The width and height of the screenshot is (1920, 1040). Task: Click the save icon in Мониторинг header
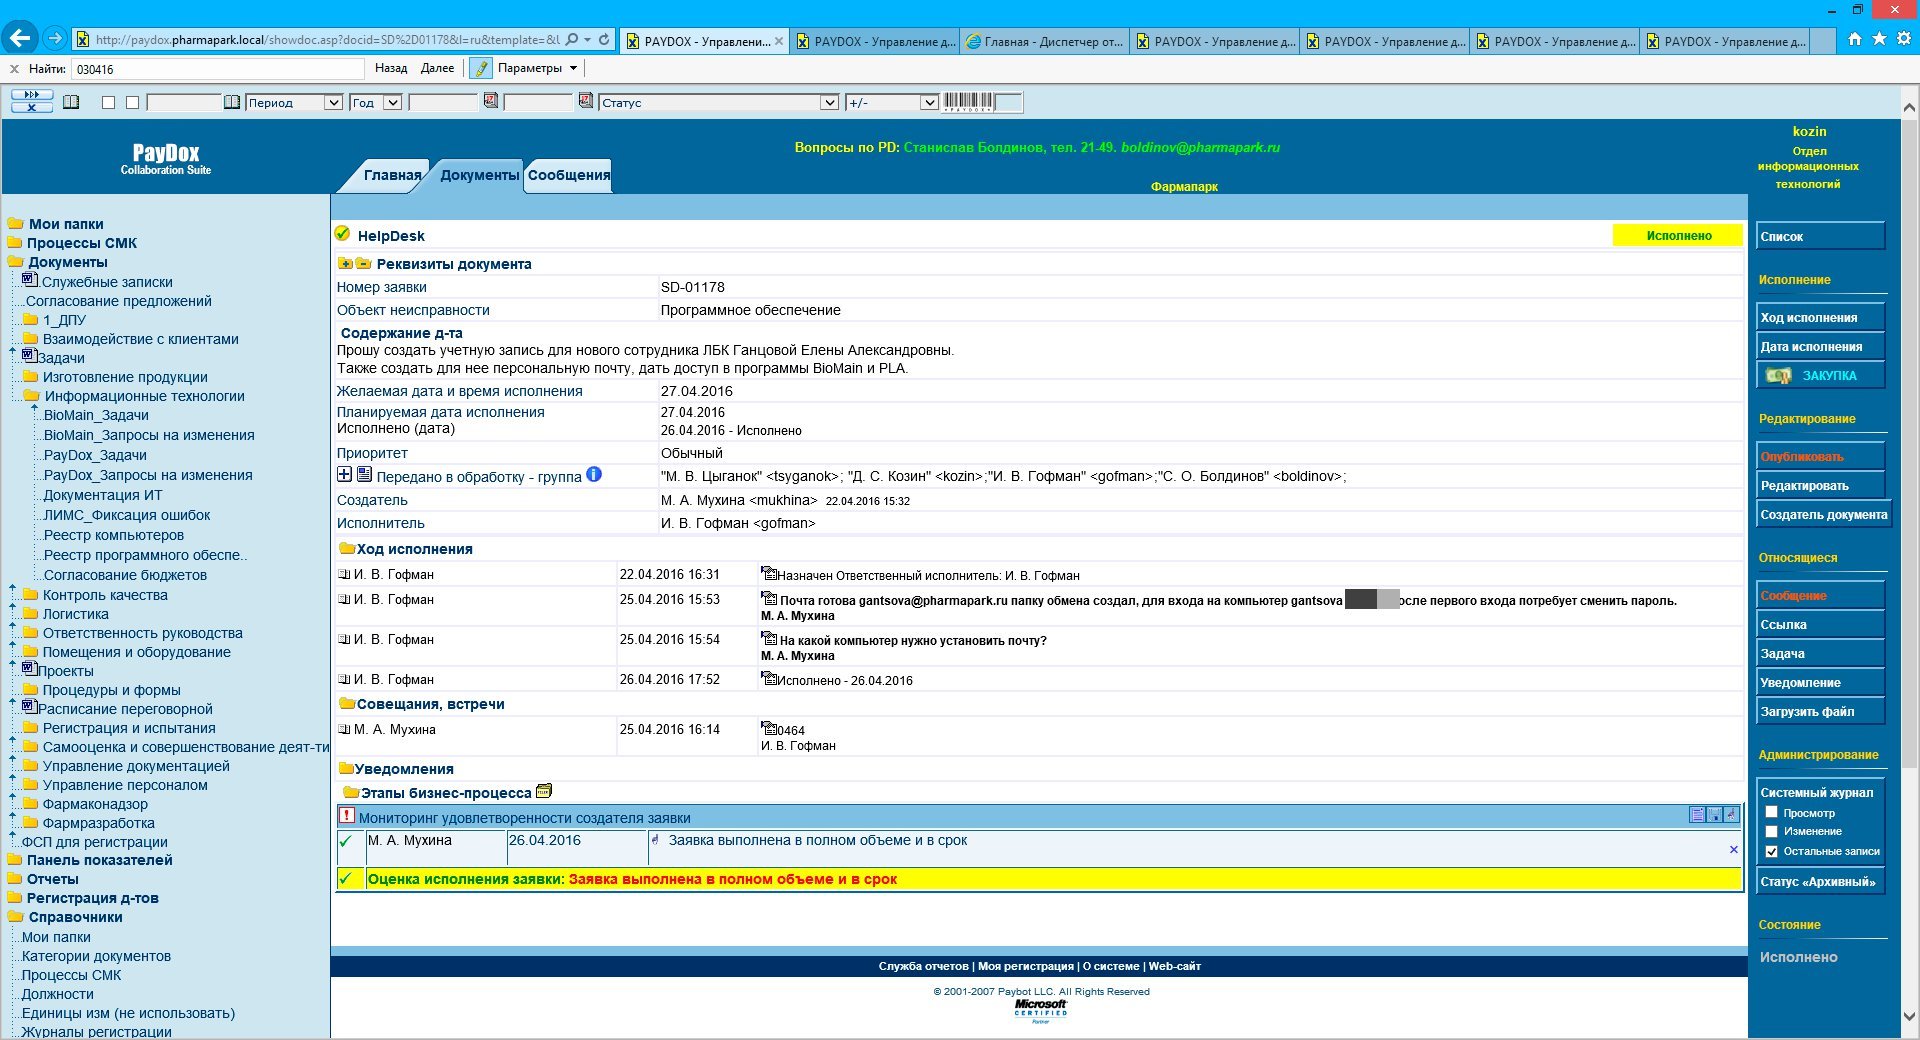[x=1714, y=815]
